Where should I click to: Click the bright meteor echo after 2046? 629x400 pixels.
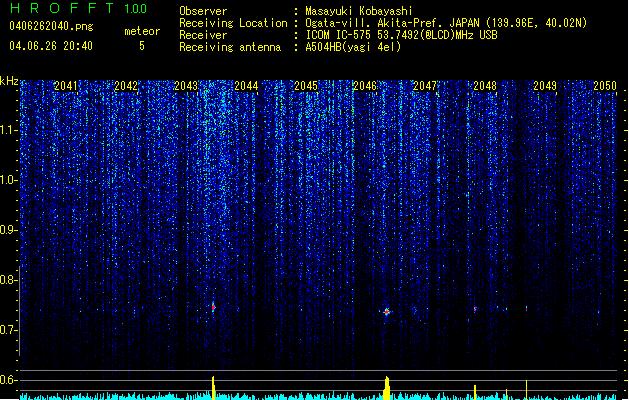(x=387, y=312)
